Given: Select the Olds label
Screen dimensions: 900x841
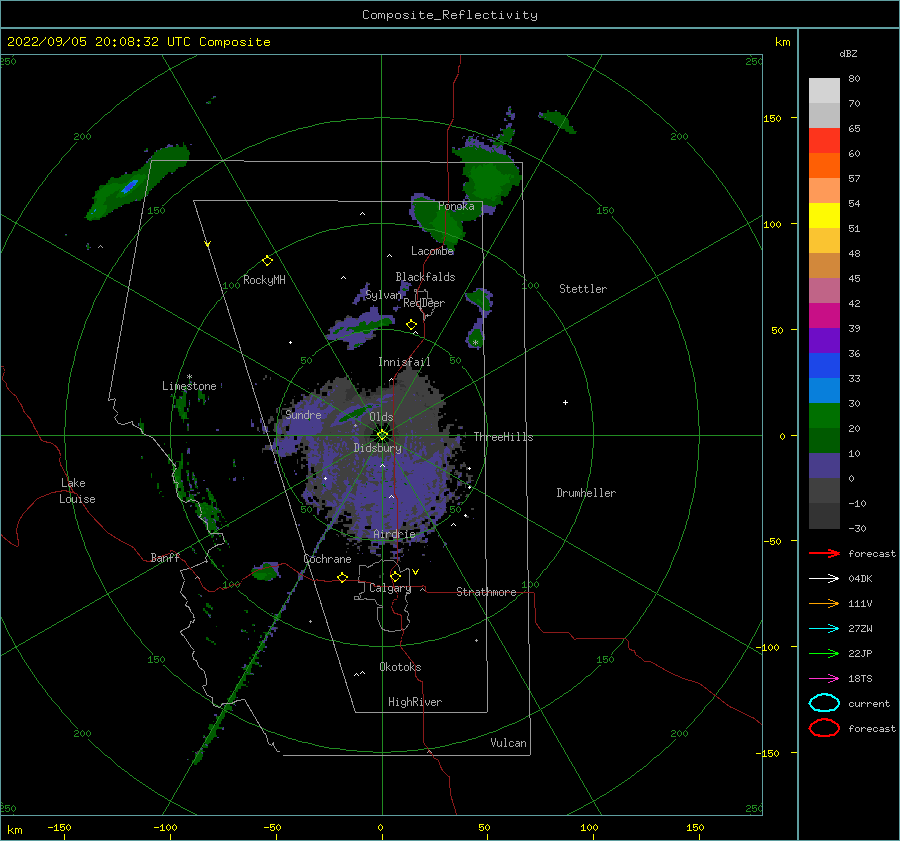Looking at the screenshot, I should (x=381, y=417).
